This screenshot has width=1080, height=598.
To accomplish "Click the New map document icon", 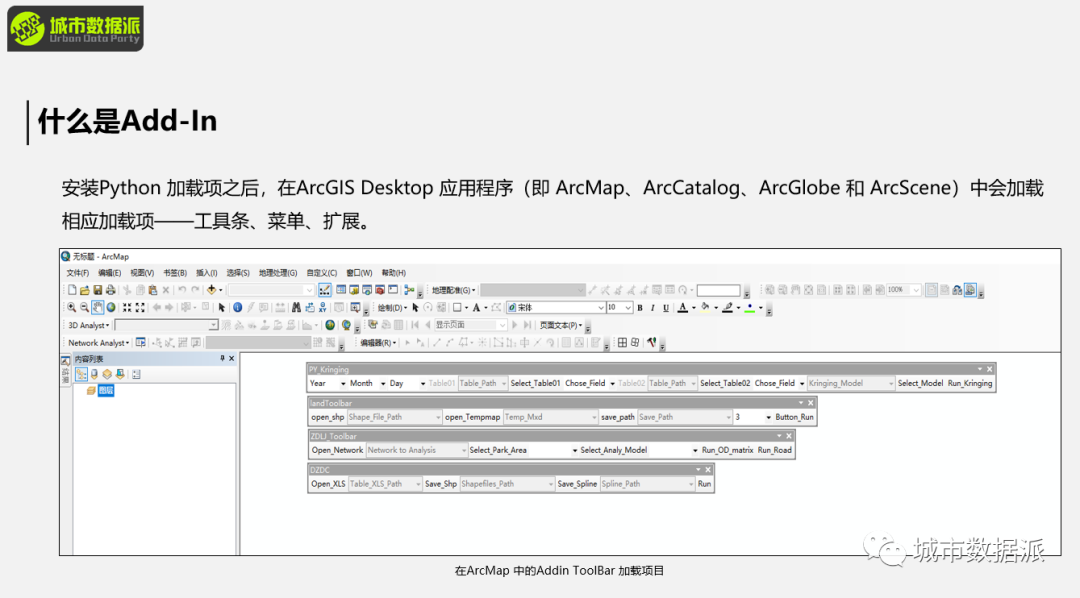I will 72,290.
